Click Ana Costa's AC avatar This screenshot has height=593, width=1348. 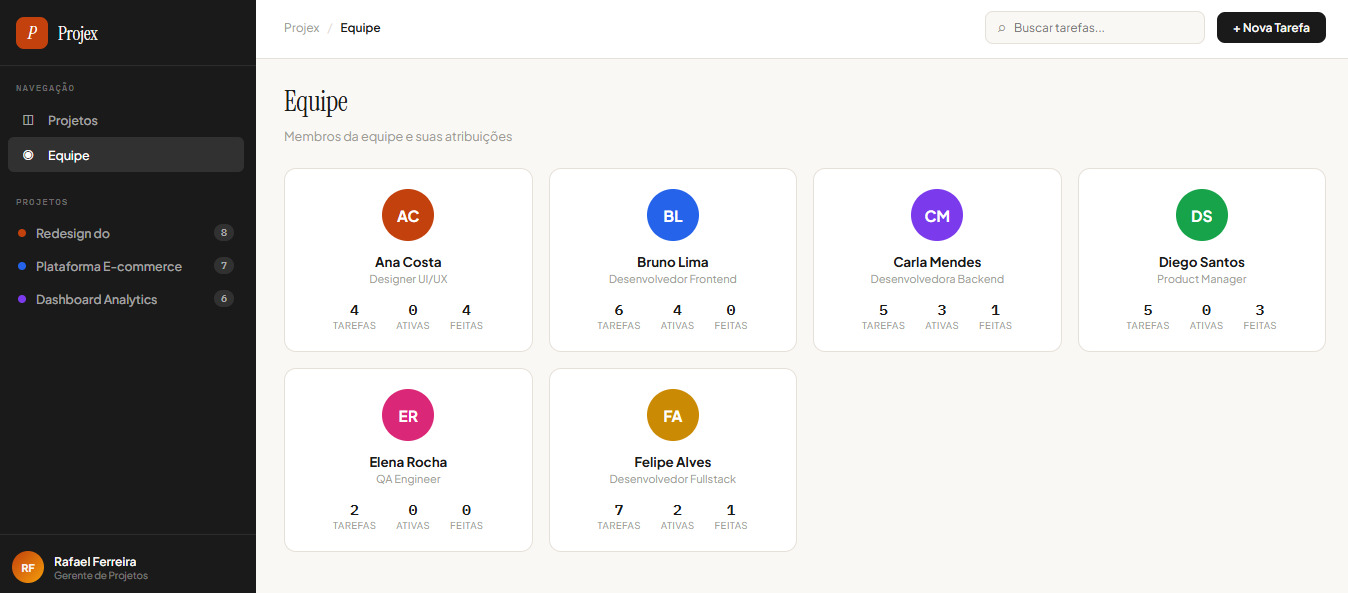coord(408,216)
